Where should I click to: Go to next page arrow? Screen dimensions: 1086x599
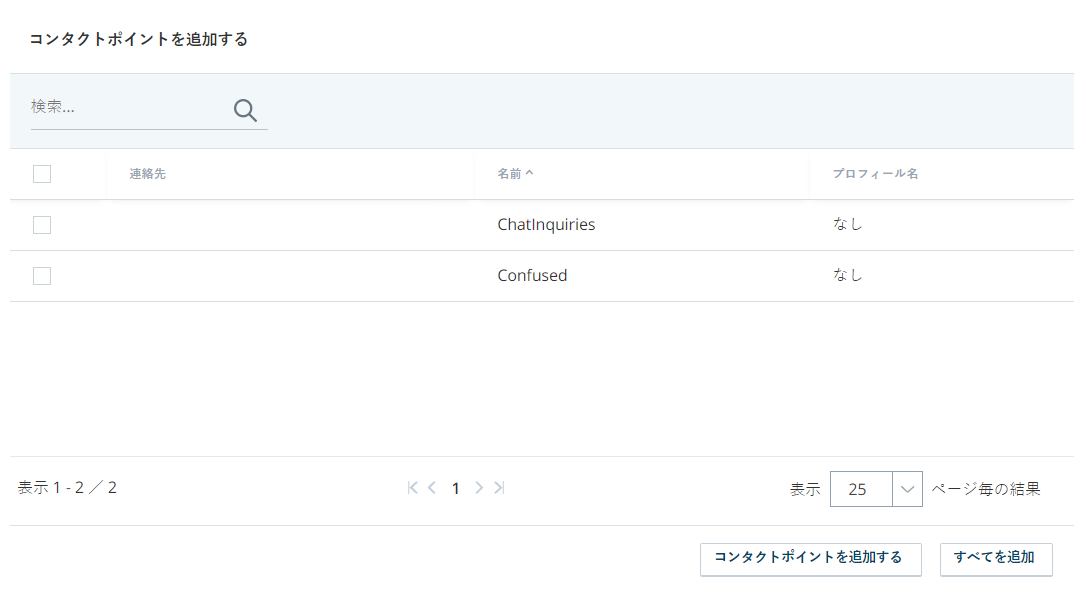[x=479, y=488]
